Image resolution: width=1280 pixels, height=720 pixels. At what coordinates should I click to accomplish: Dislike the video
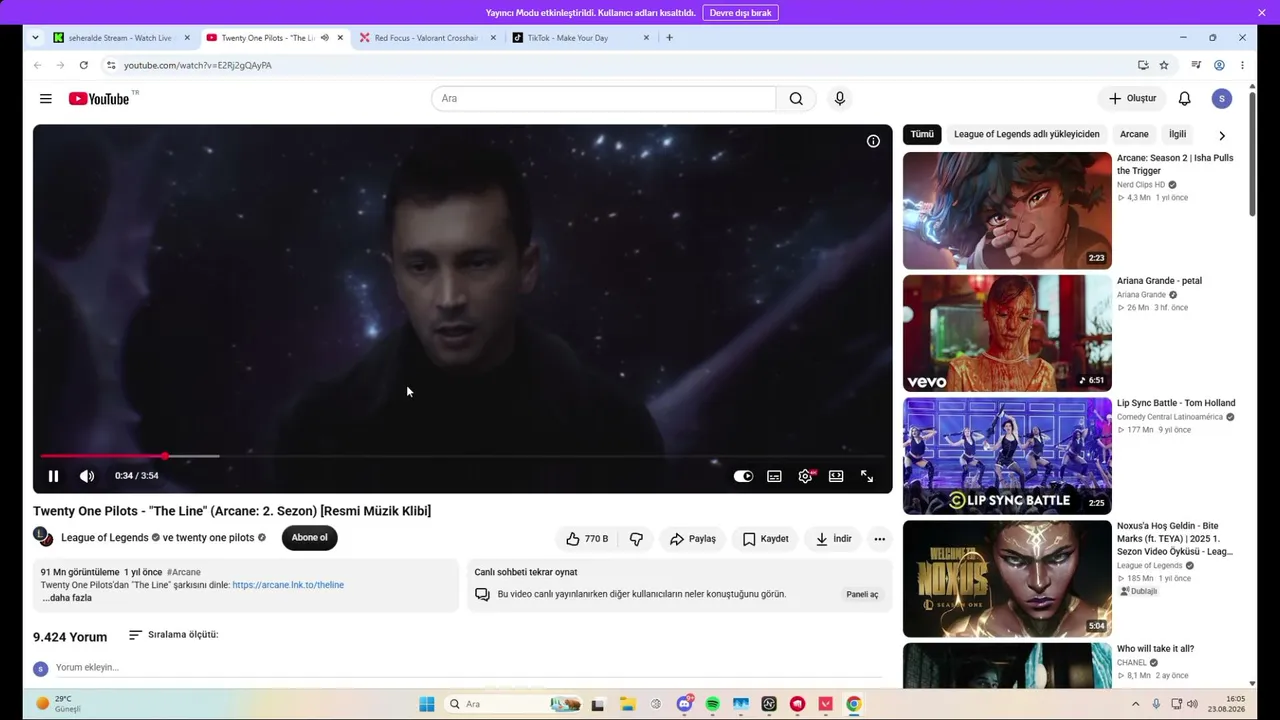click(x=636, y=539)
